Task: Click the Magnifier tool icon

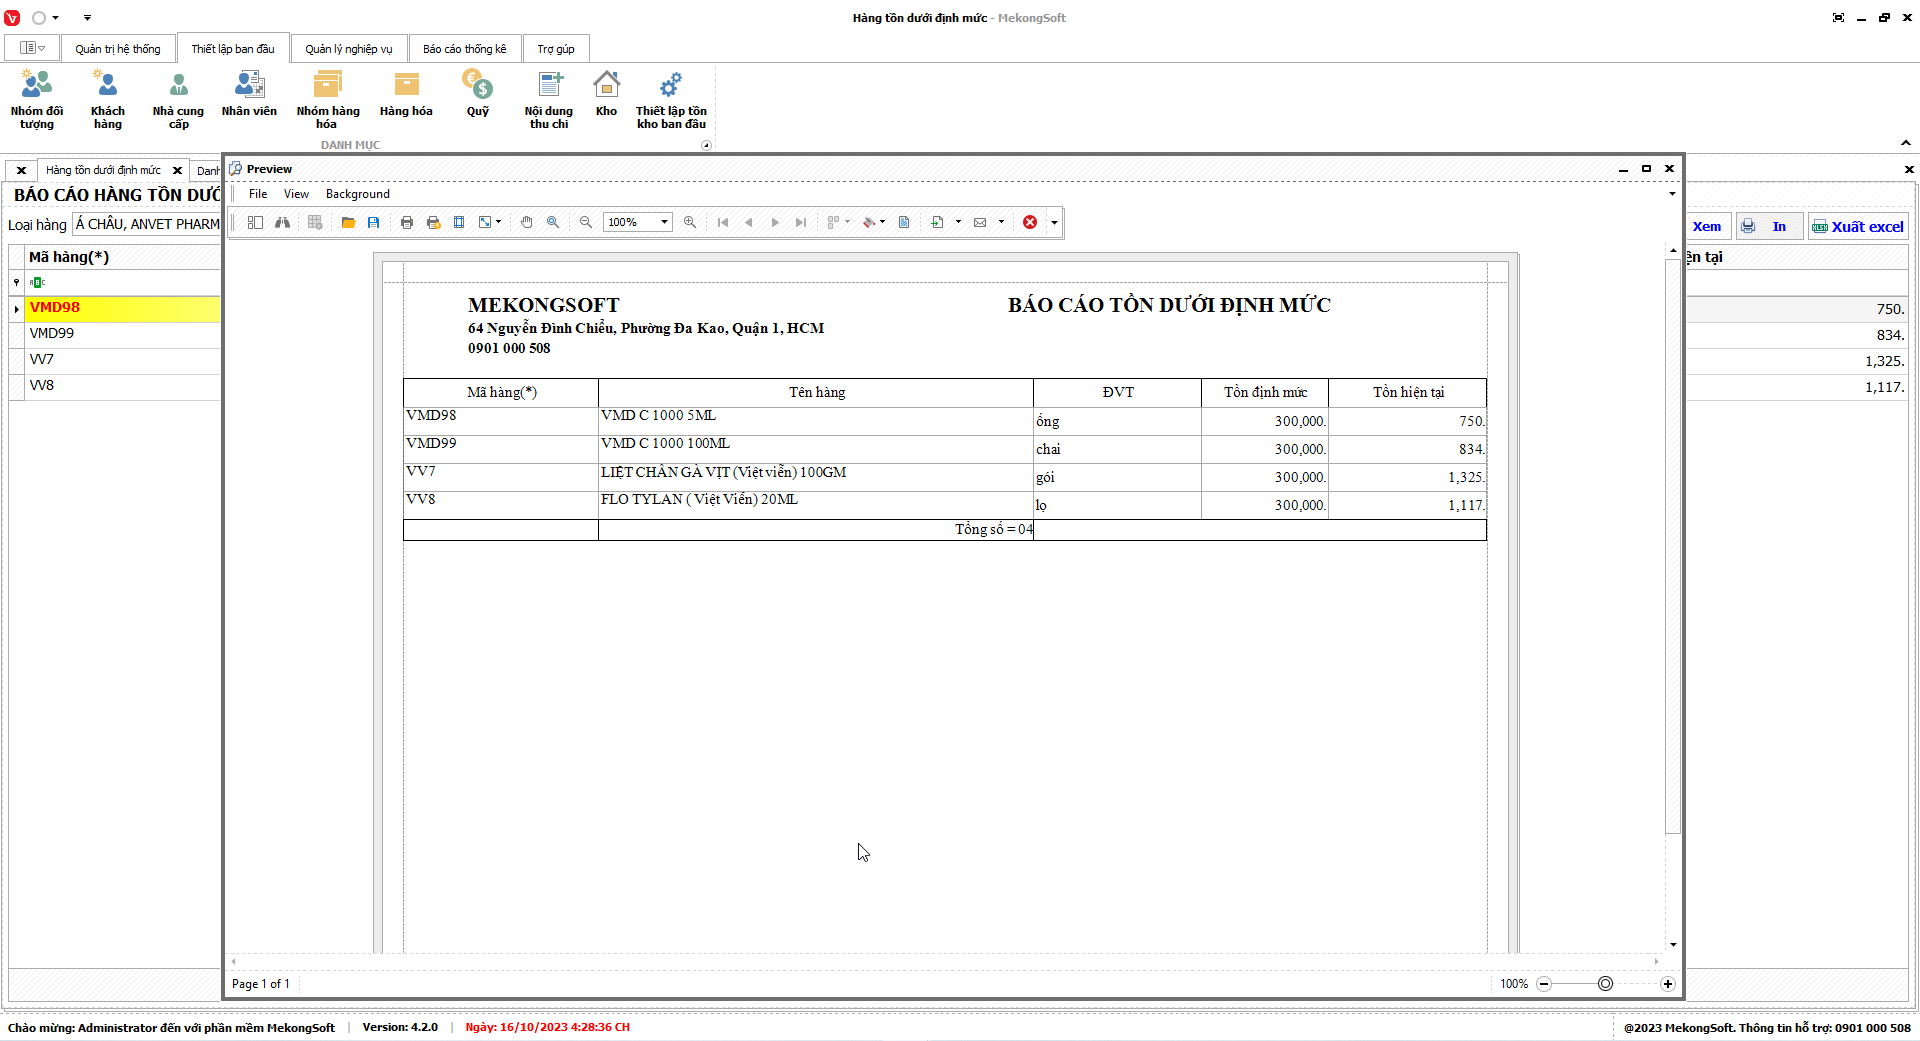Action: 553,222
